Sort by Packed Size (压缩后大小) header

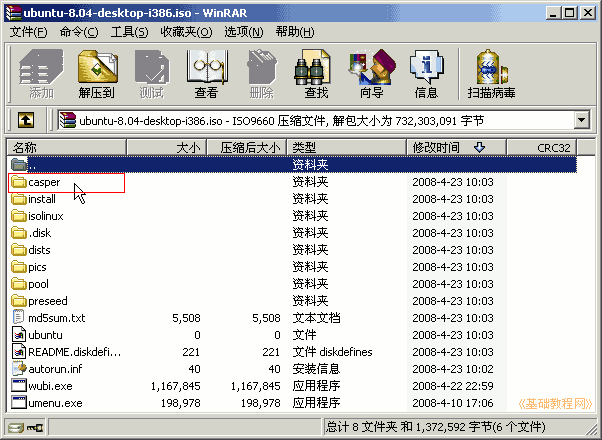pyautogui.click(x=247, y=147)
